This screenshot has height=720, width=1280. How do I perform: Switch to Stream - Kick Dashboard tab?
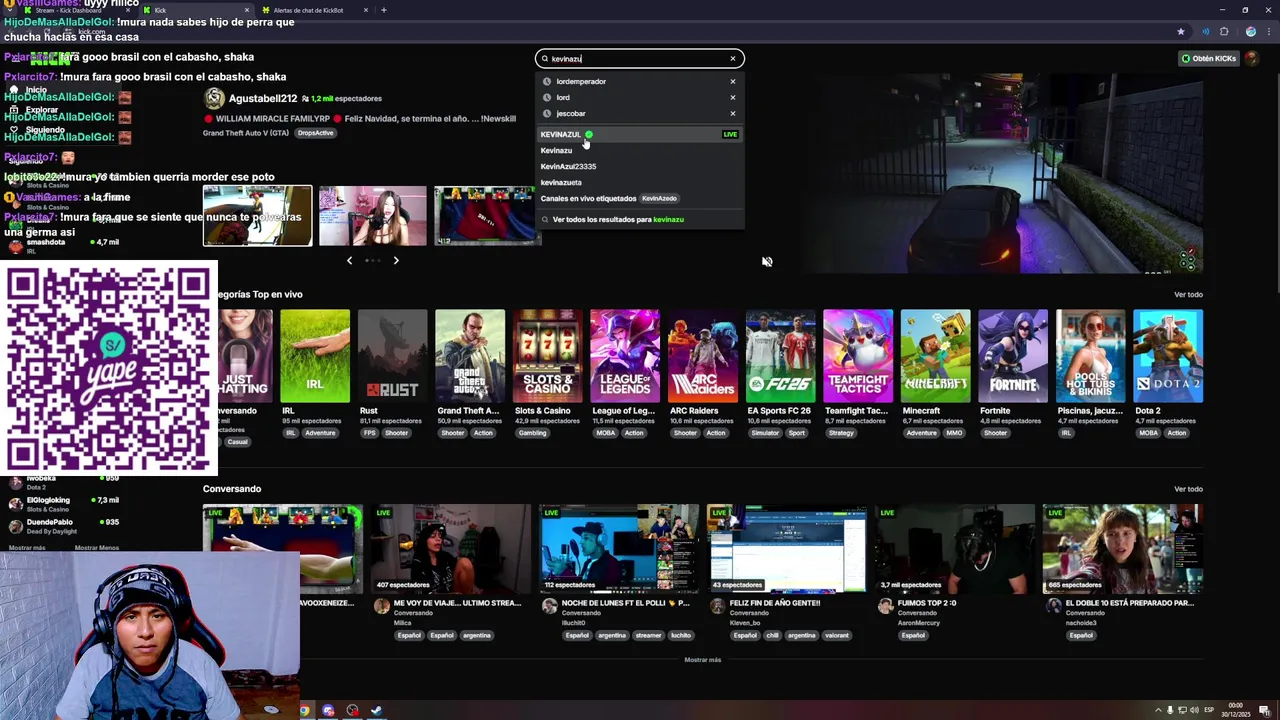click(75, 10)
